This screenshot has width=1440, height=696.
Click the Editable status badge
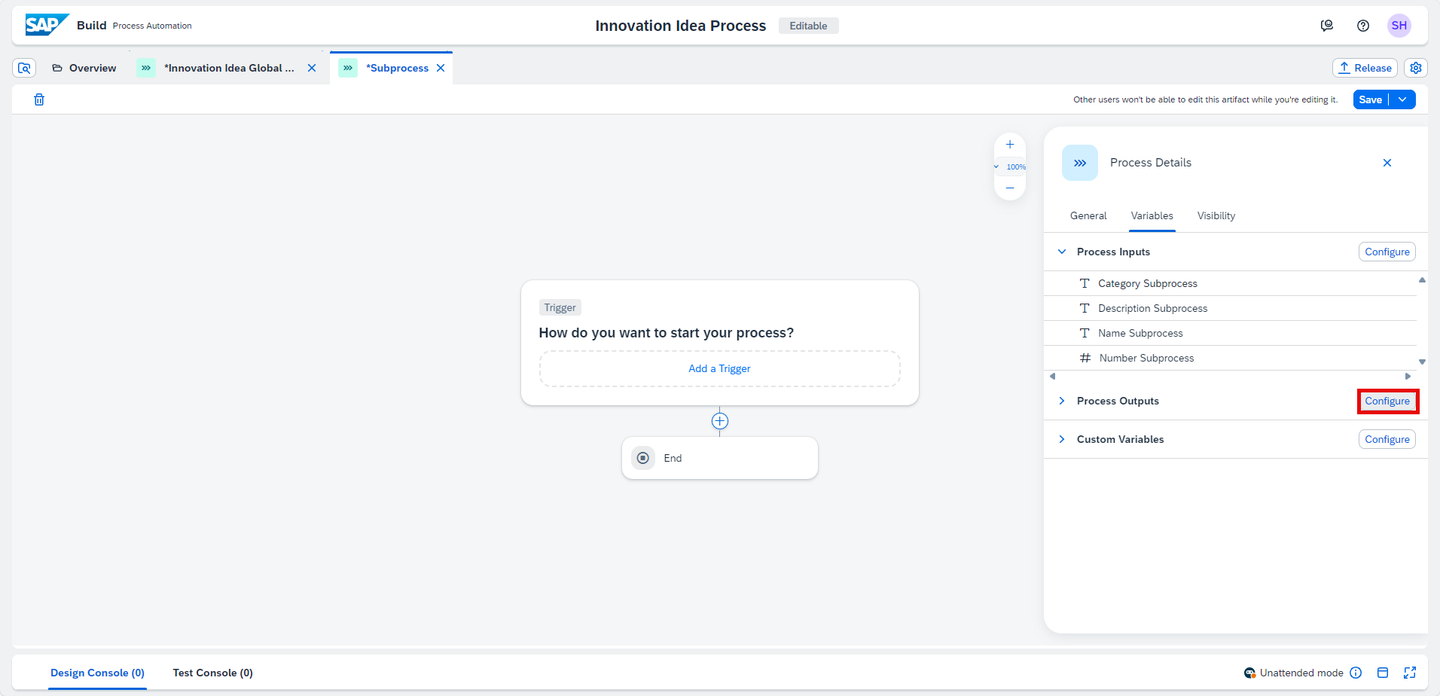click(x=808, y=26)
